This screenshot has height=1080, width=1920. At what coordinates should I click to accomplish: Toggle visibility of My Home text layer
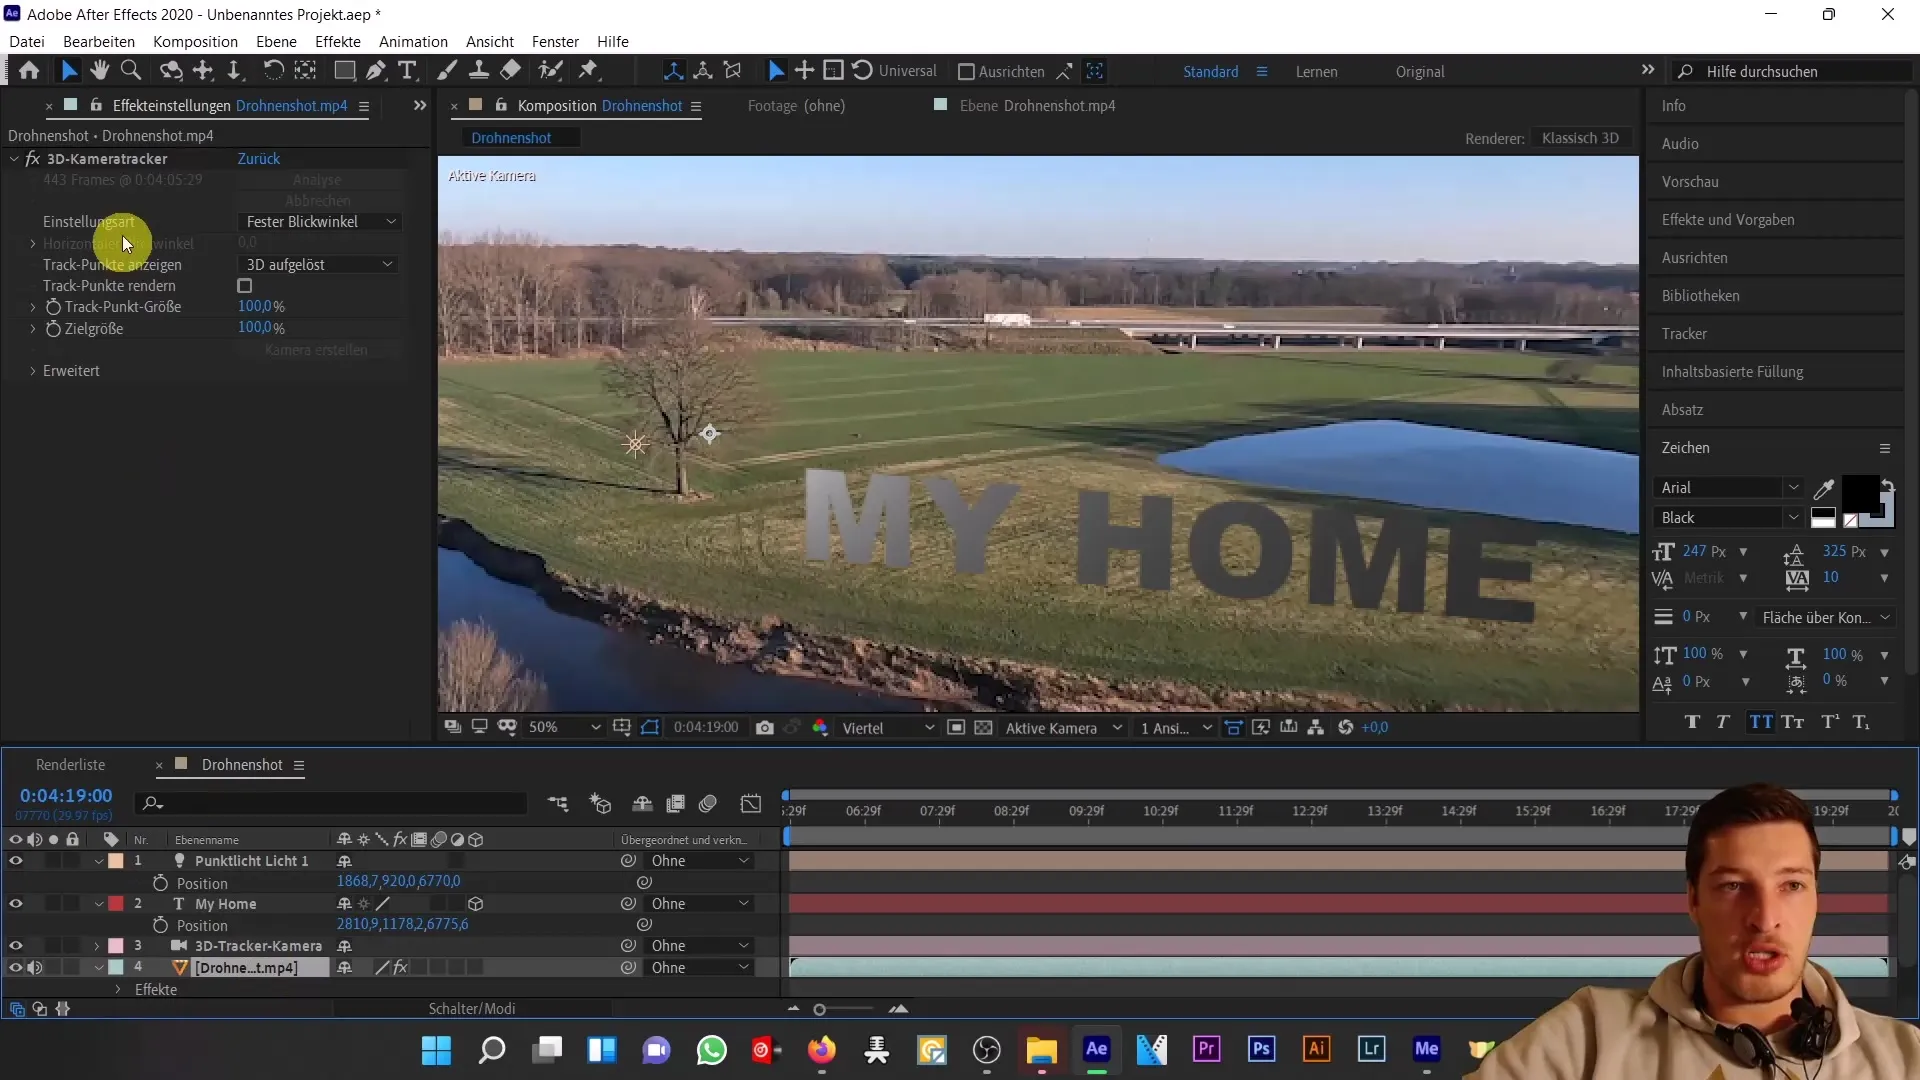(x=16, y=903)
